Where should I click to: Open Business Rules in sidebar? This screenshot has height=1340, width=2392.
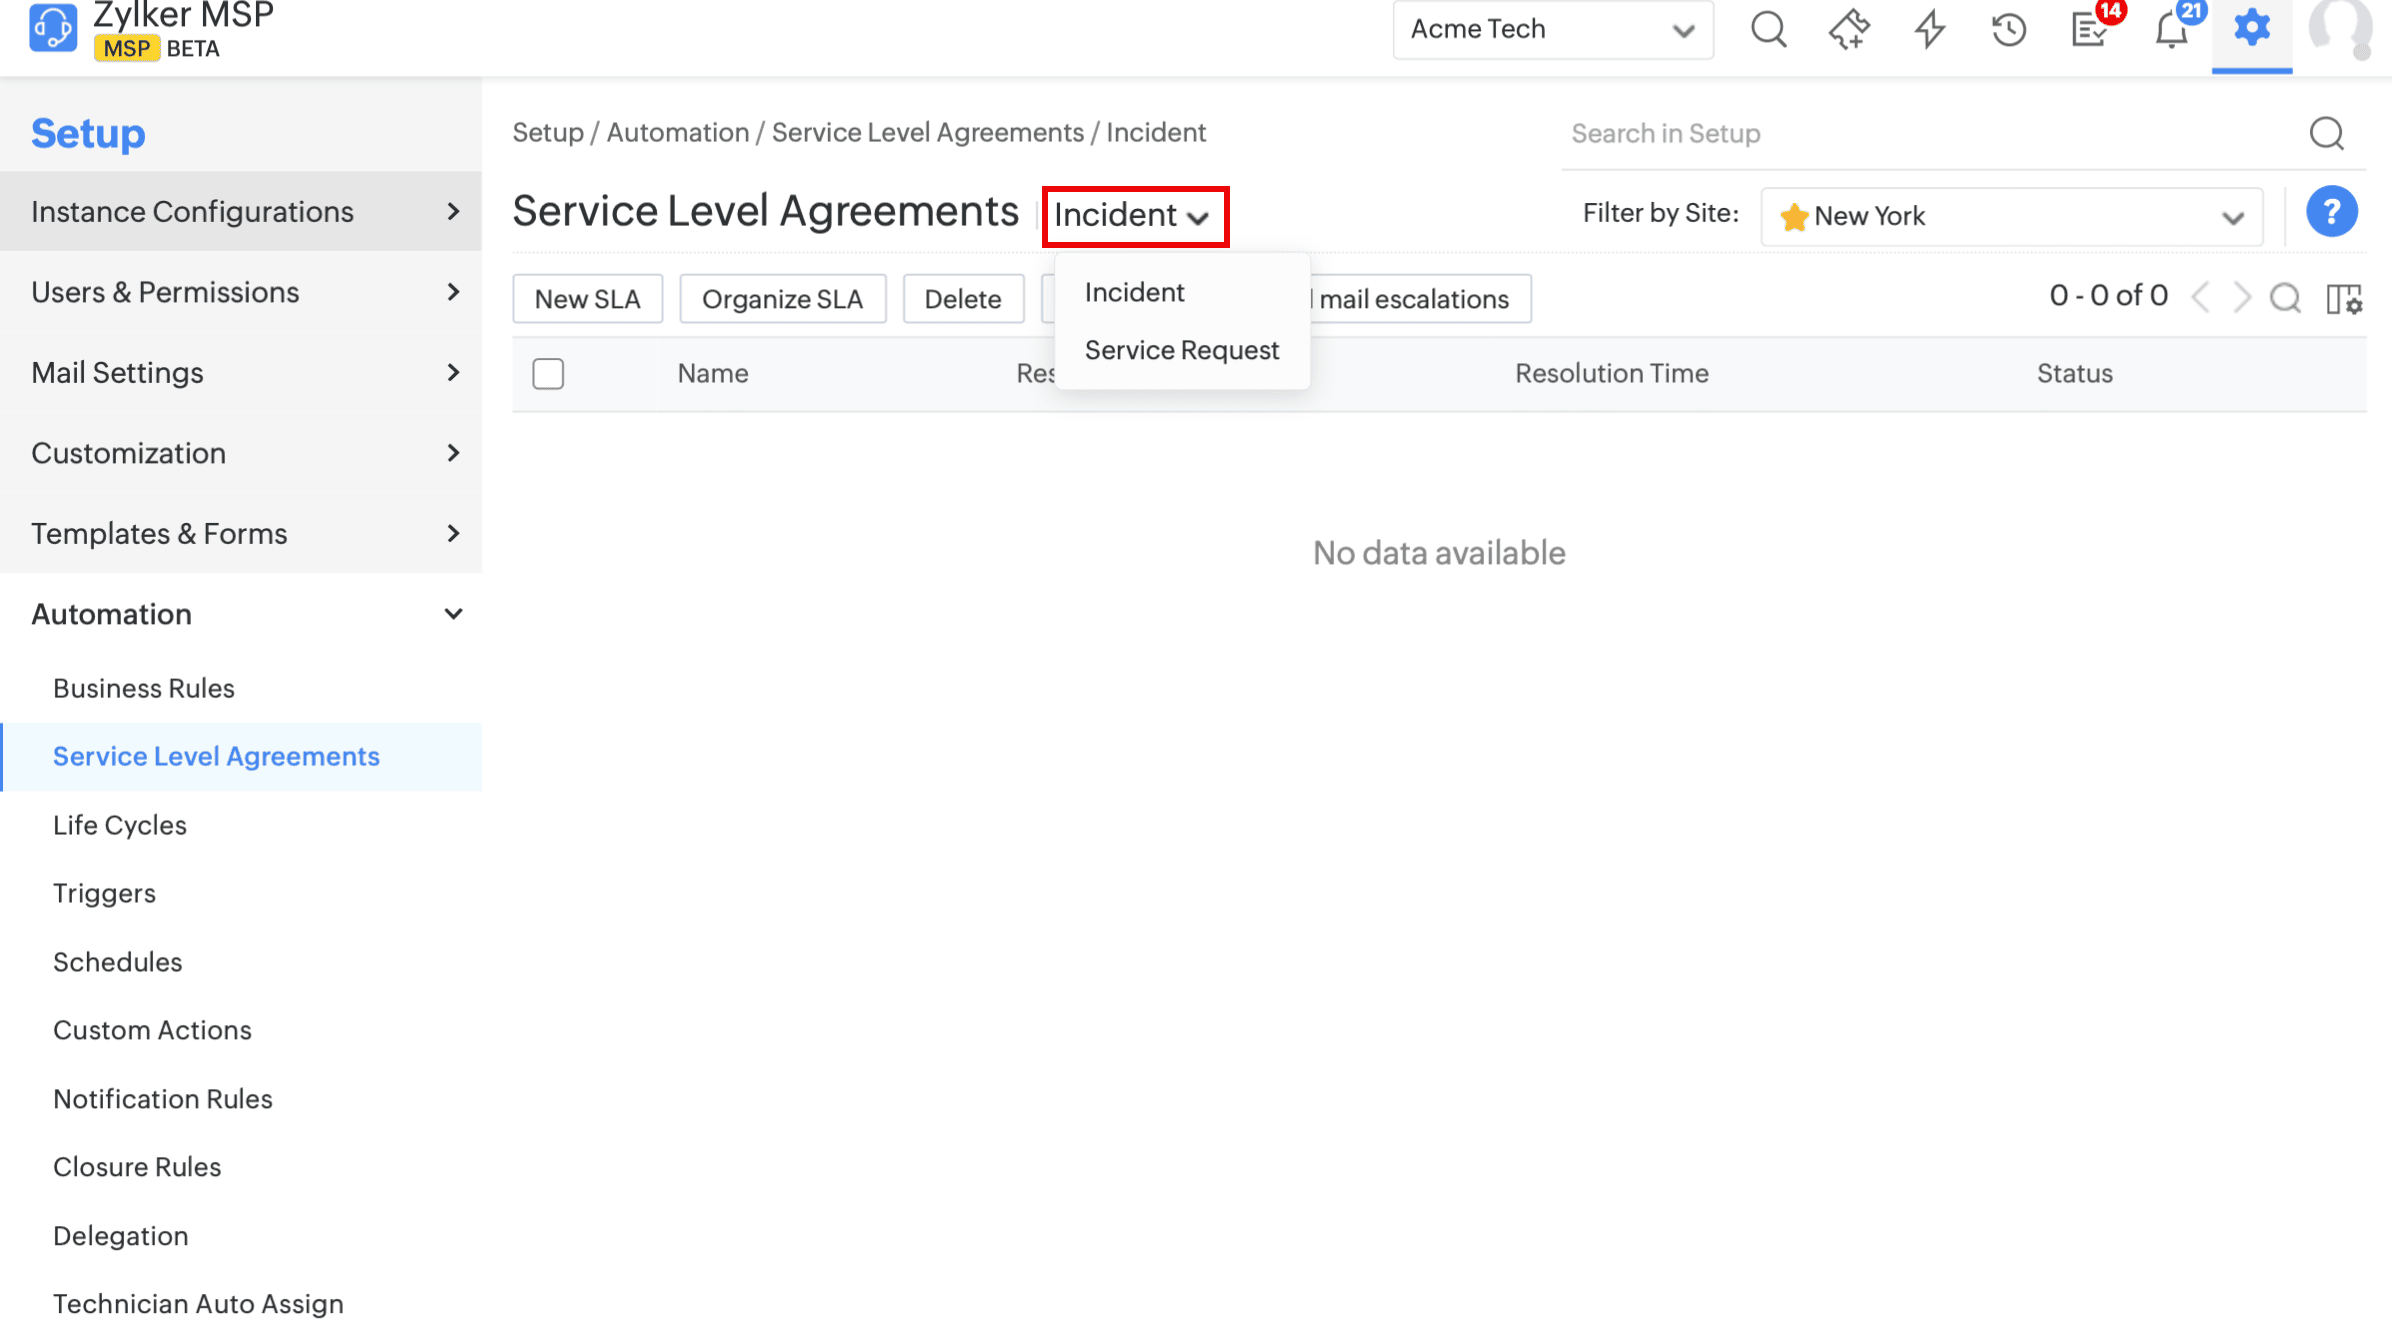(x=144, y=688)
